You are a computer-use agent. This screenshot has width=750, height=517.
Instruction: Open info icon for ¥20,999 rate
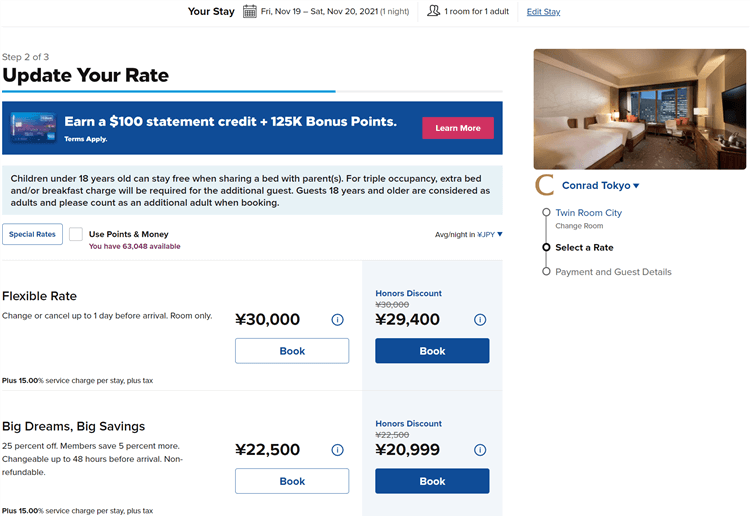480,450
